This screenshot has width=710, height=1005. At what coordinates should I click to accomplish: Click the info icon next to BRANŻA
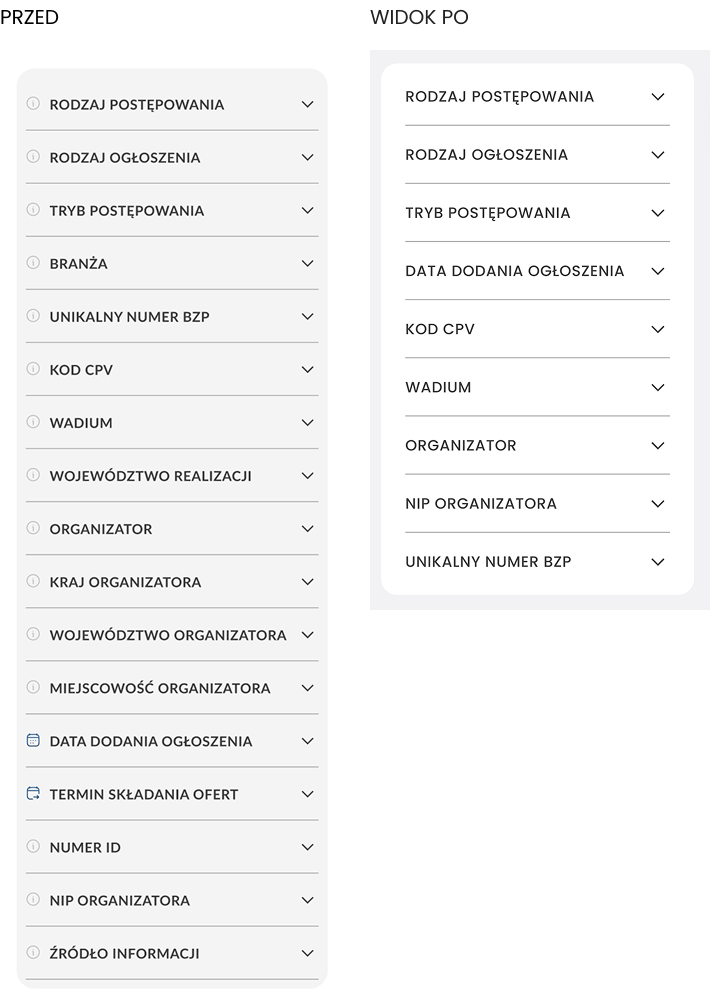coord(33,262)
